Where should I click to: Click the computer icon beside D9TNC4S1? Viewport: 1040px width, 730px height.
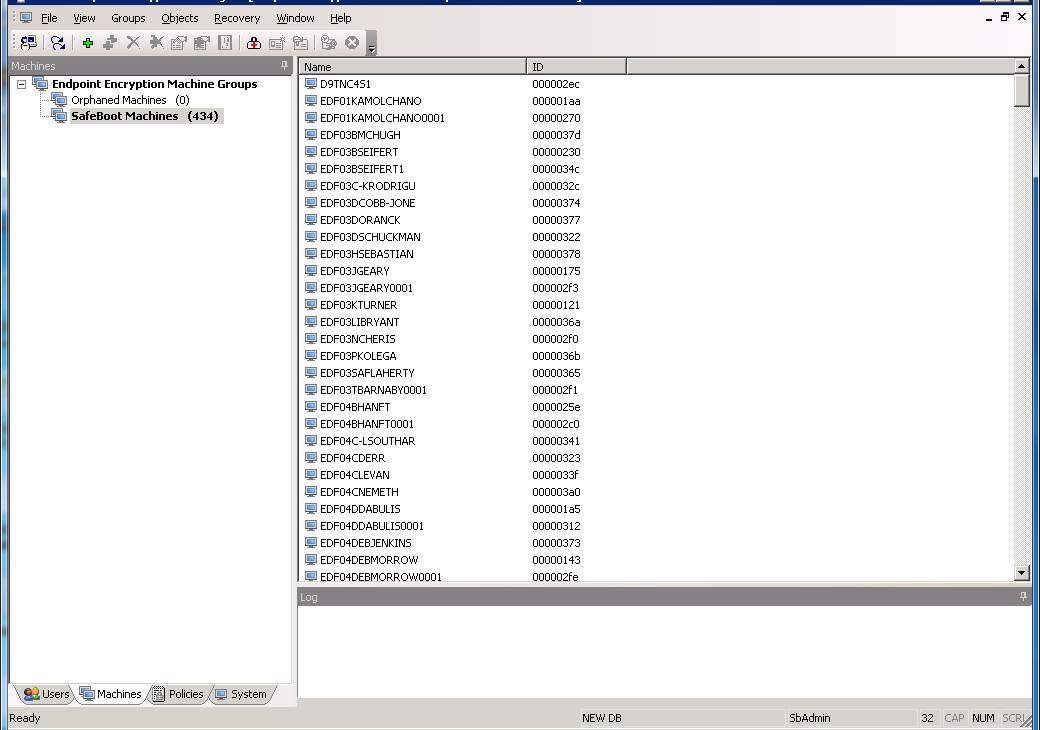click(x=311, y=84)
